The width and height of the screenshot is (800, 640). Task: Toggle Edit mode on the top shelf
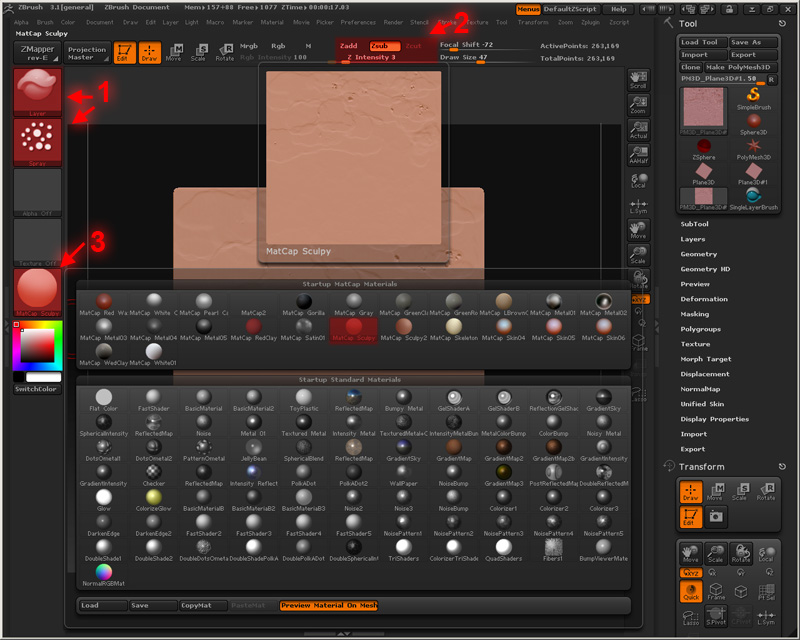[124, 53]
